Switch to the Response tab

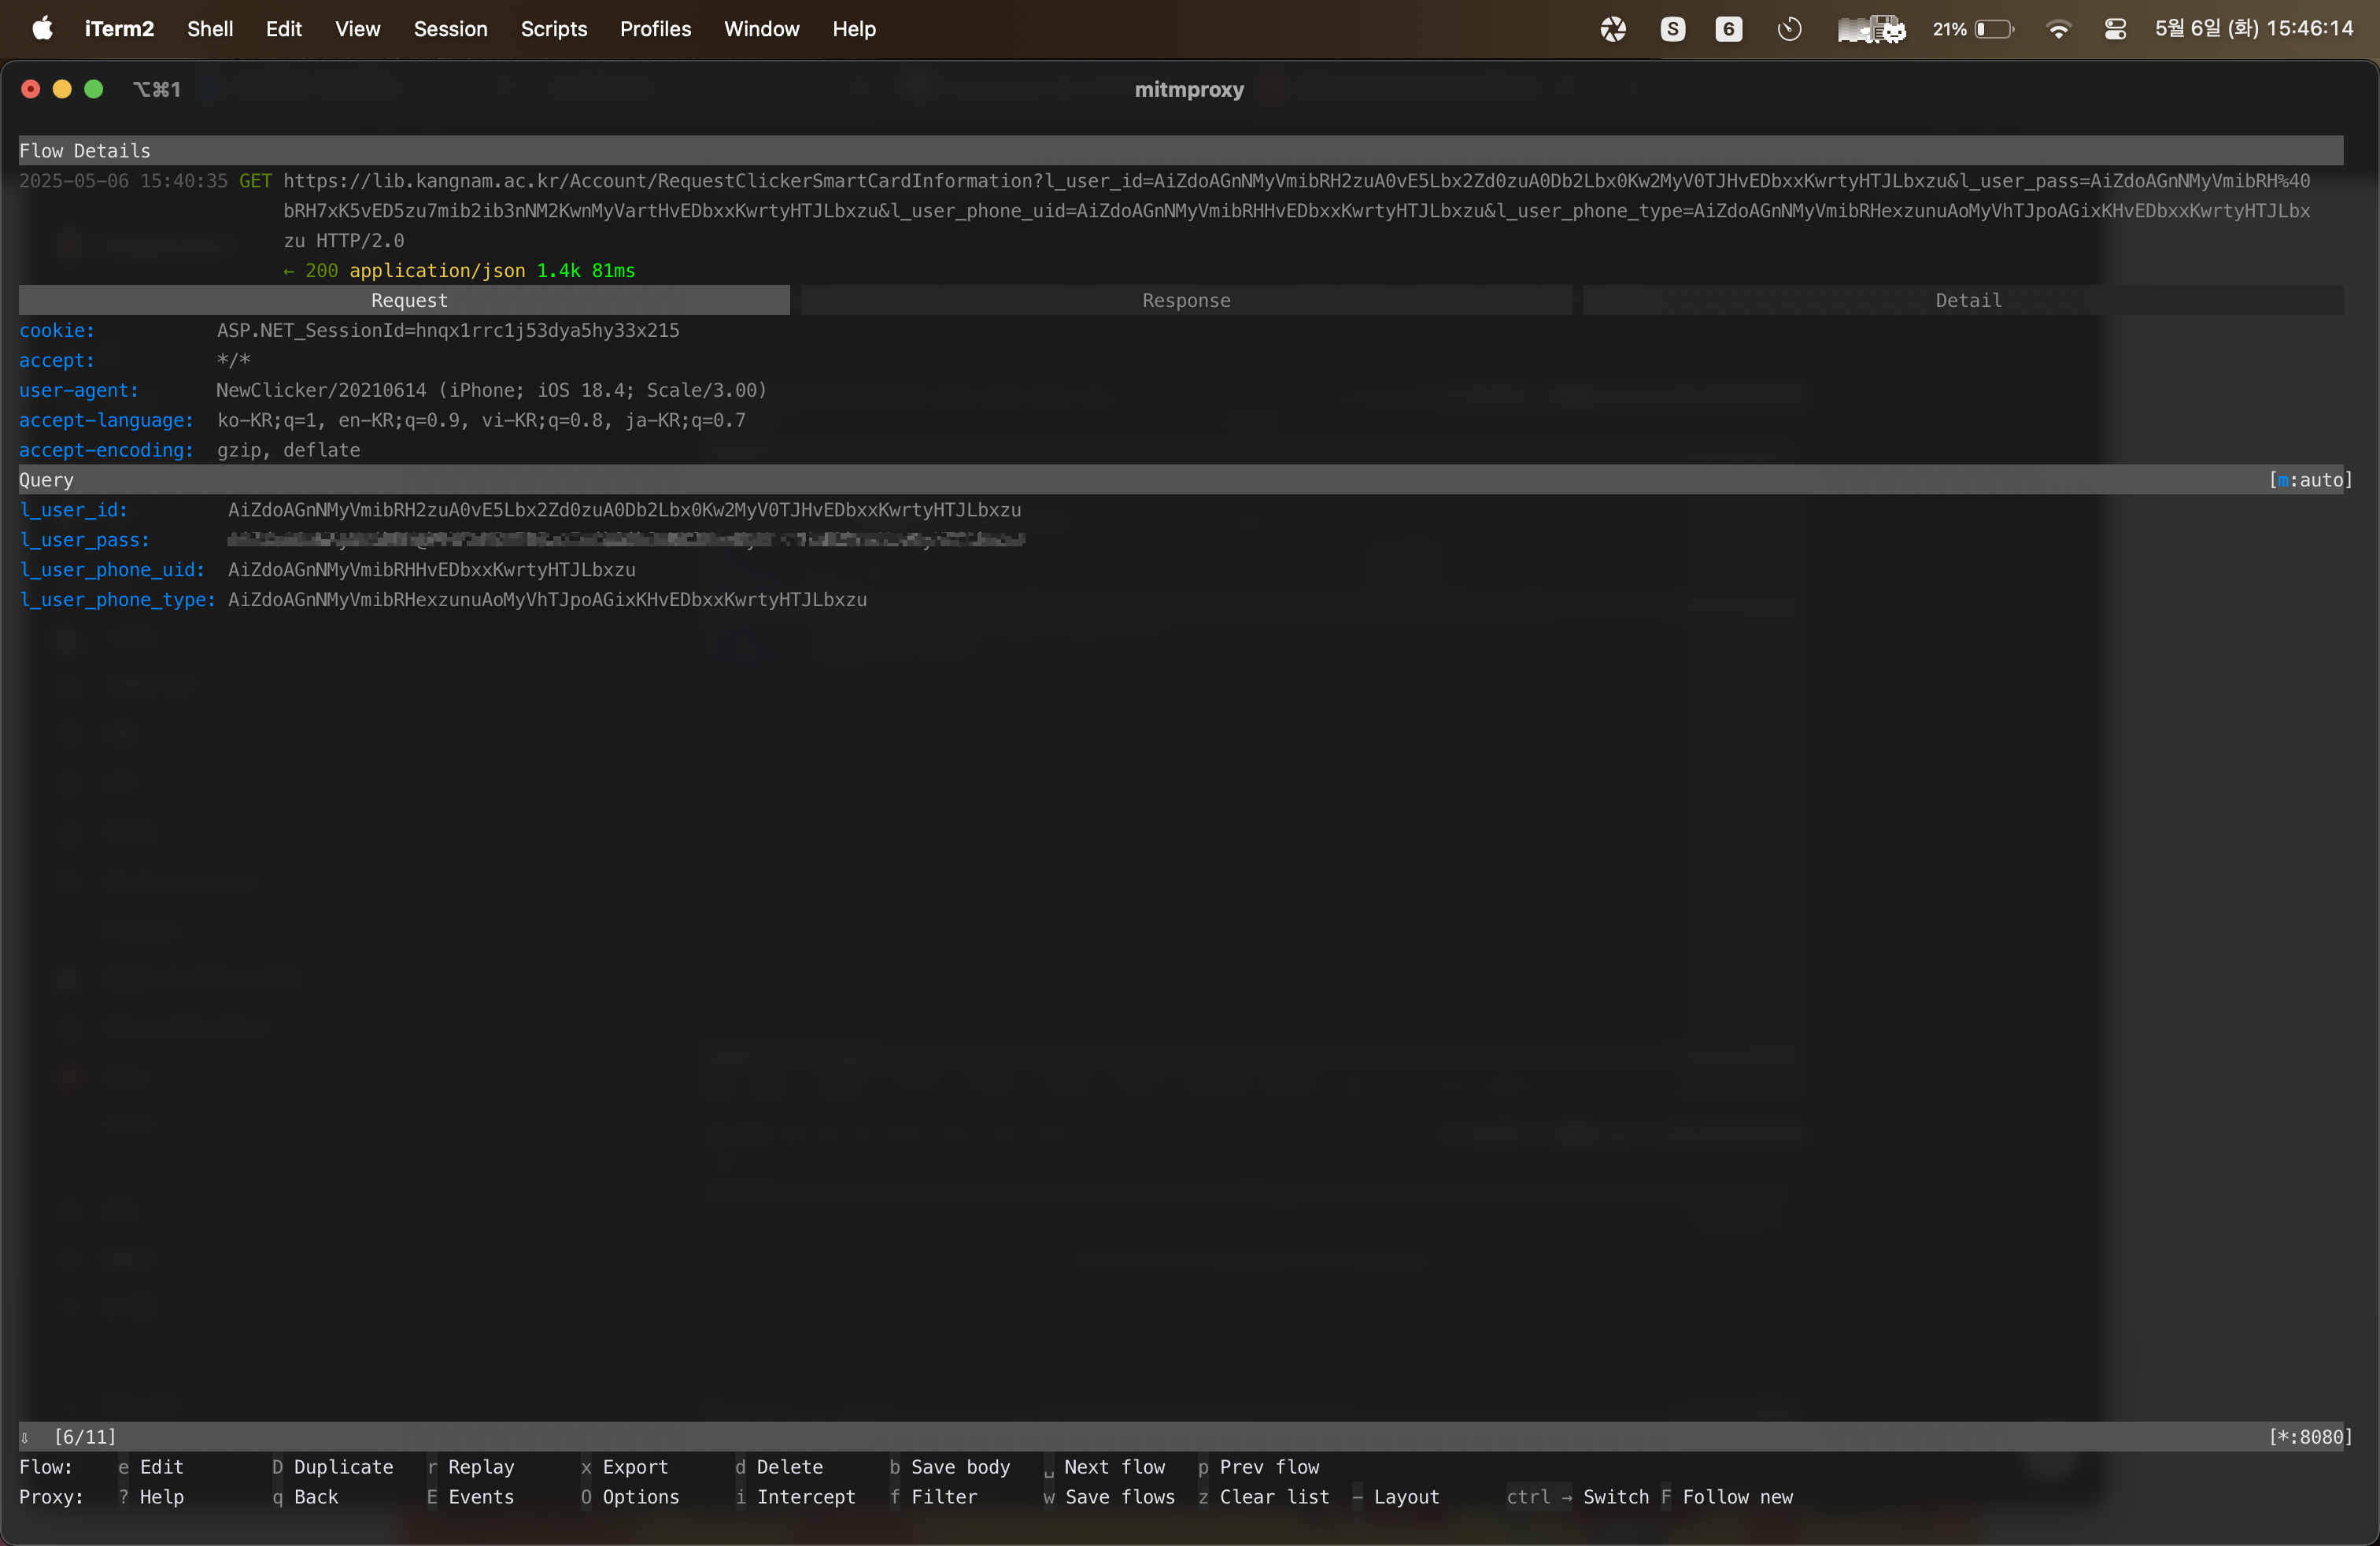click(1186, 300)
